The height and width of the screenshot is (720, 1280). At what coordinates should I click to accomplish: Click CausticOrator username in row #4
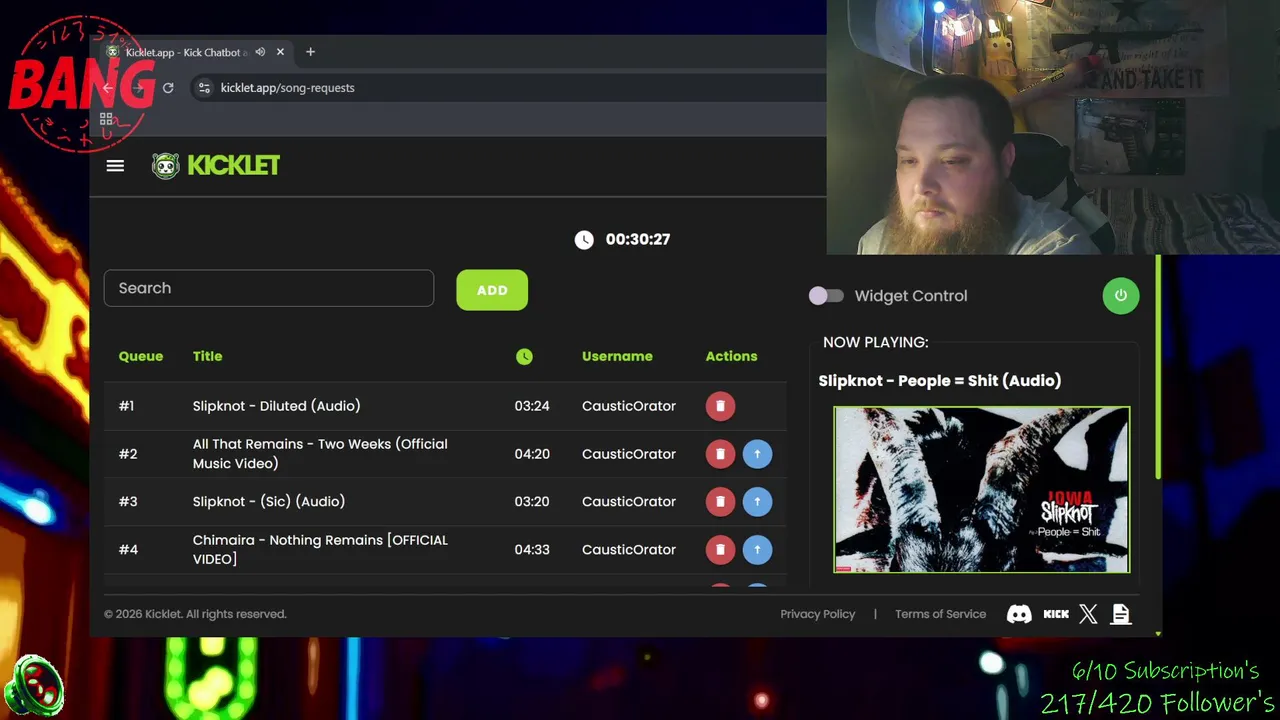(629, 550)
